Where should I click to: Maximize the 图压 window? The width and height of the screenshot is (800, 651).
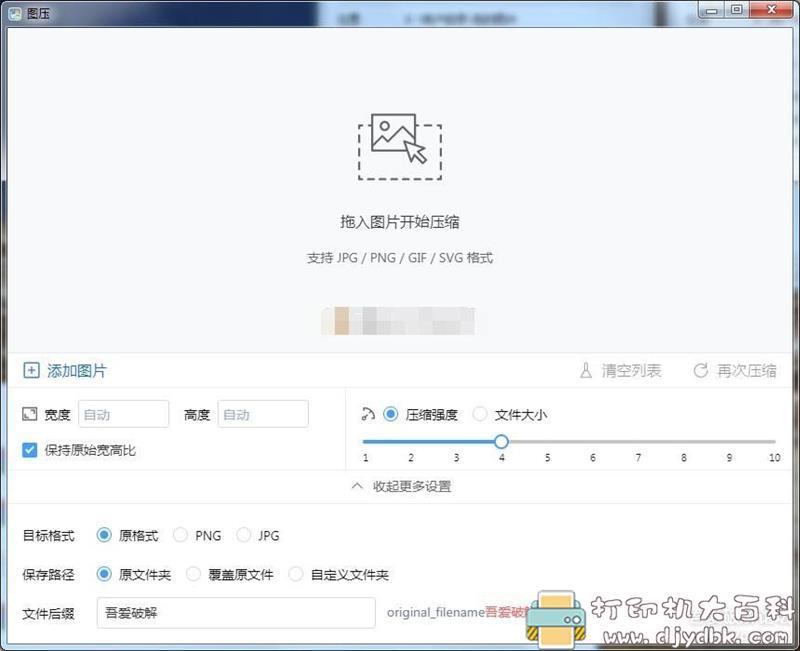737,10
